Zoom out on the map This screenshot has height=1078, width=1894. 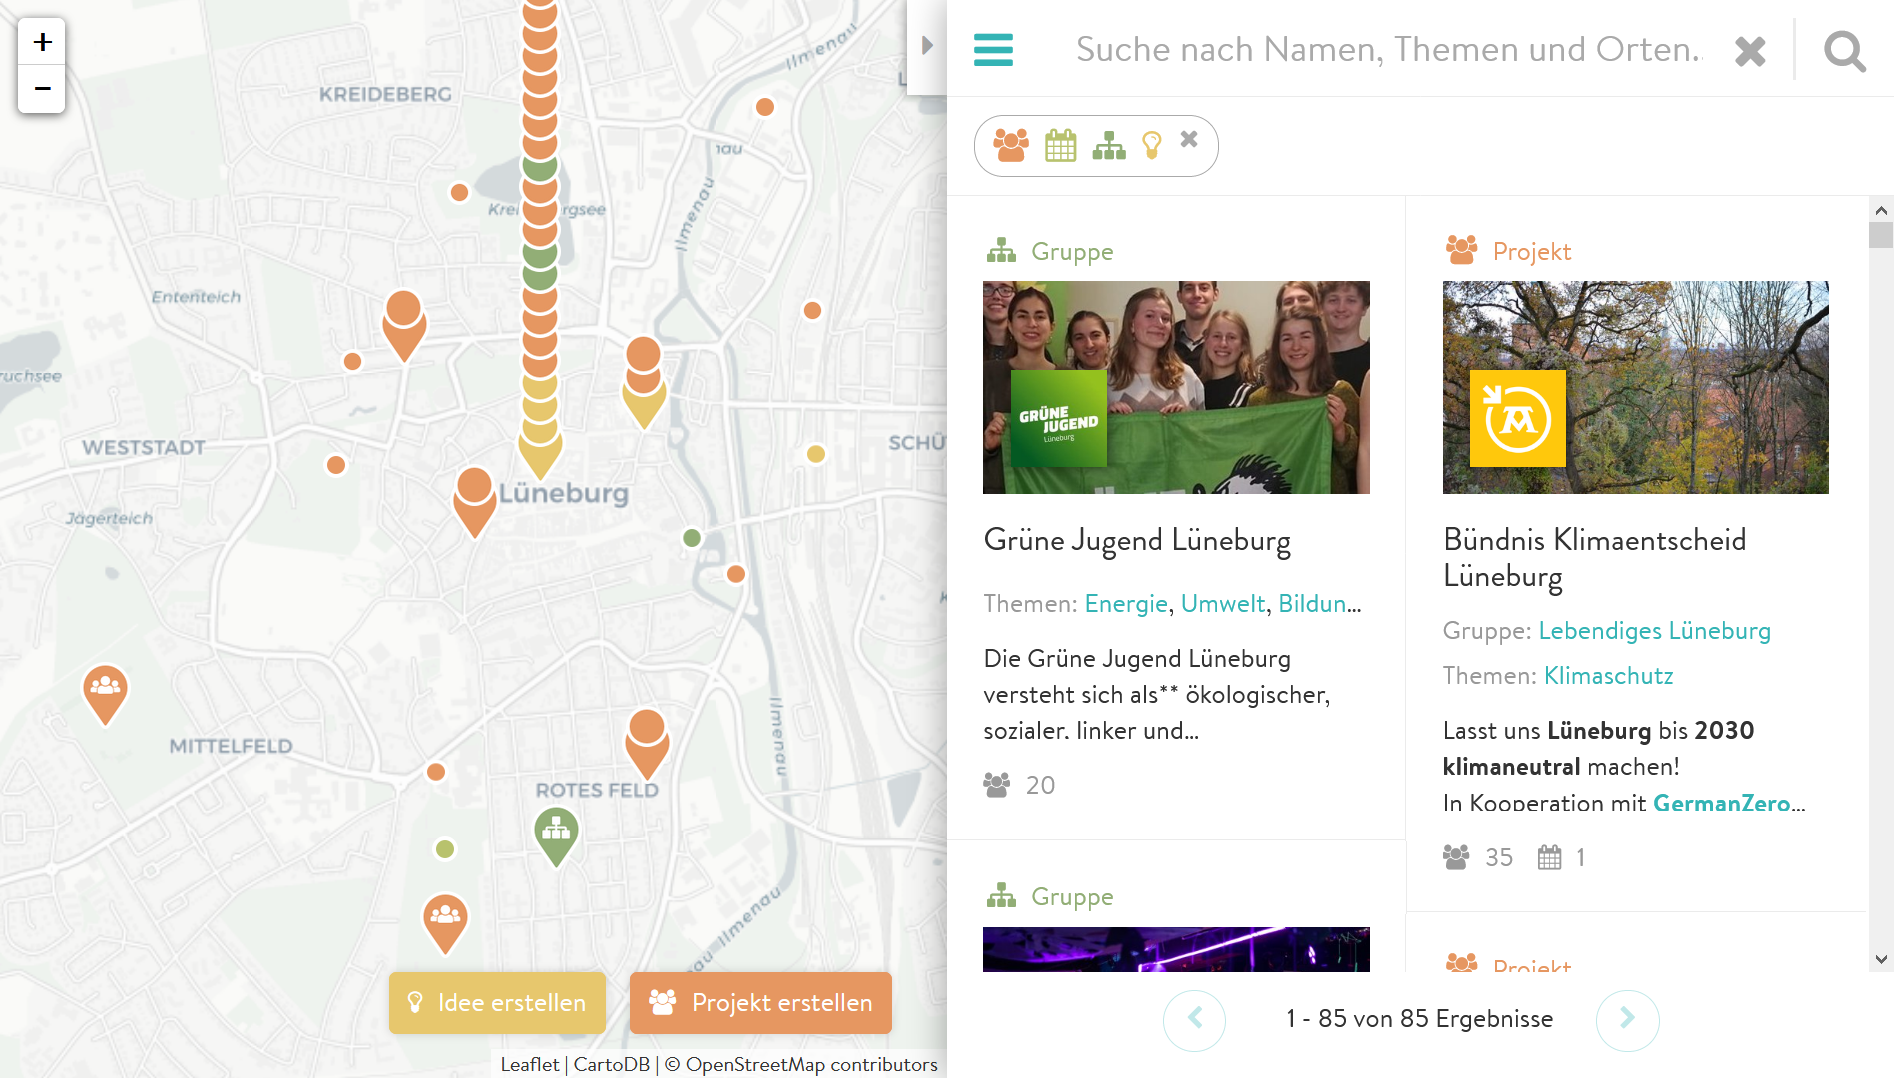(x=42, y=89)
